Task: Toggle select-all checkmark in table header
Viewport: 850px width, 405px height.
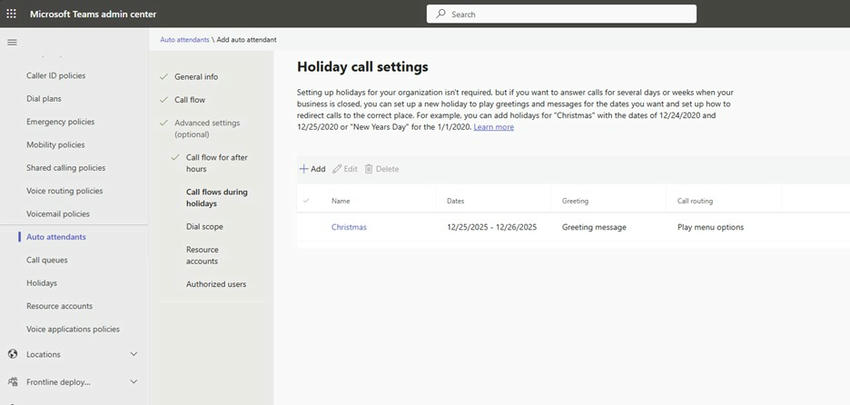Action: 306,201
